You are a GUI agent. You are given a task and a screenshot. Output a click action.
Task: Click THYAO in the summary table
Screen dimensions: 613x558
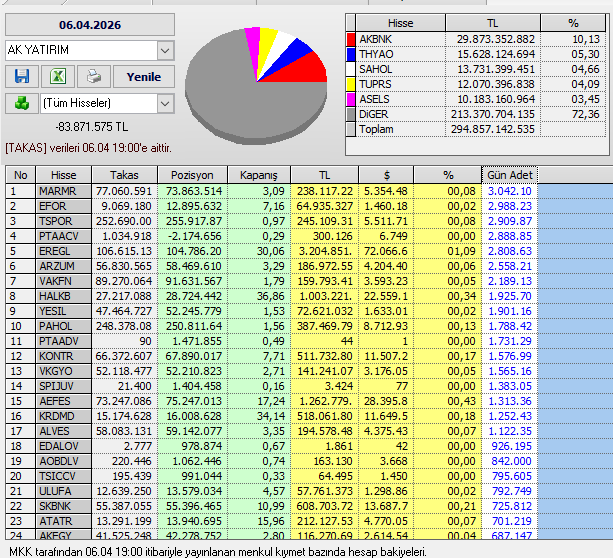(400, 54)
